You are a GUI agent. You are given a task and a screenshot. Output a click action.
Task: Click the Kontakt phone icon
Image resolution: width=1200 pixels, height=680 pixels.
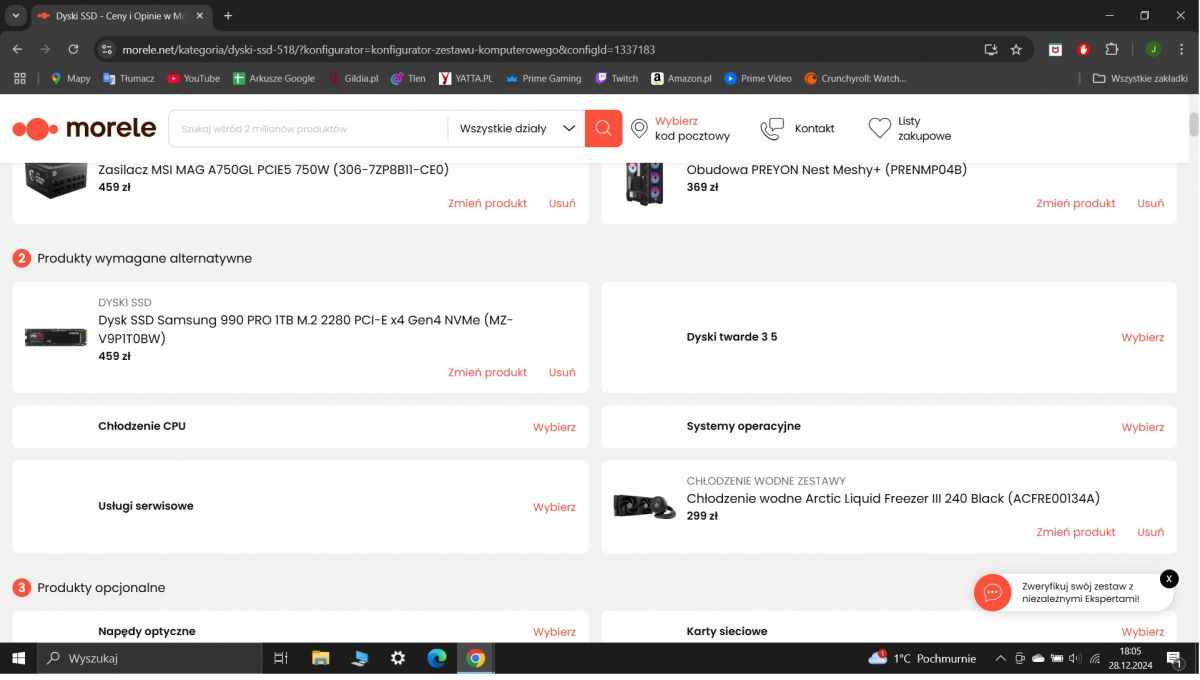(x=771, y=128)
